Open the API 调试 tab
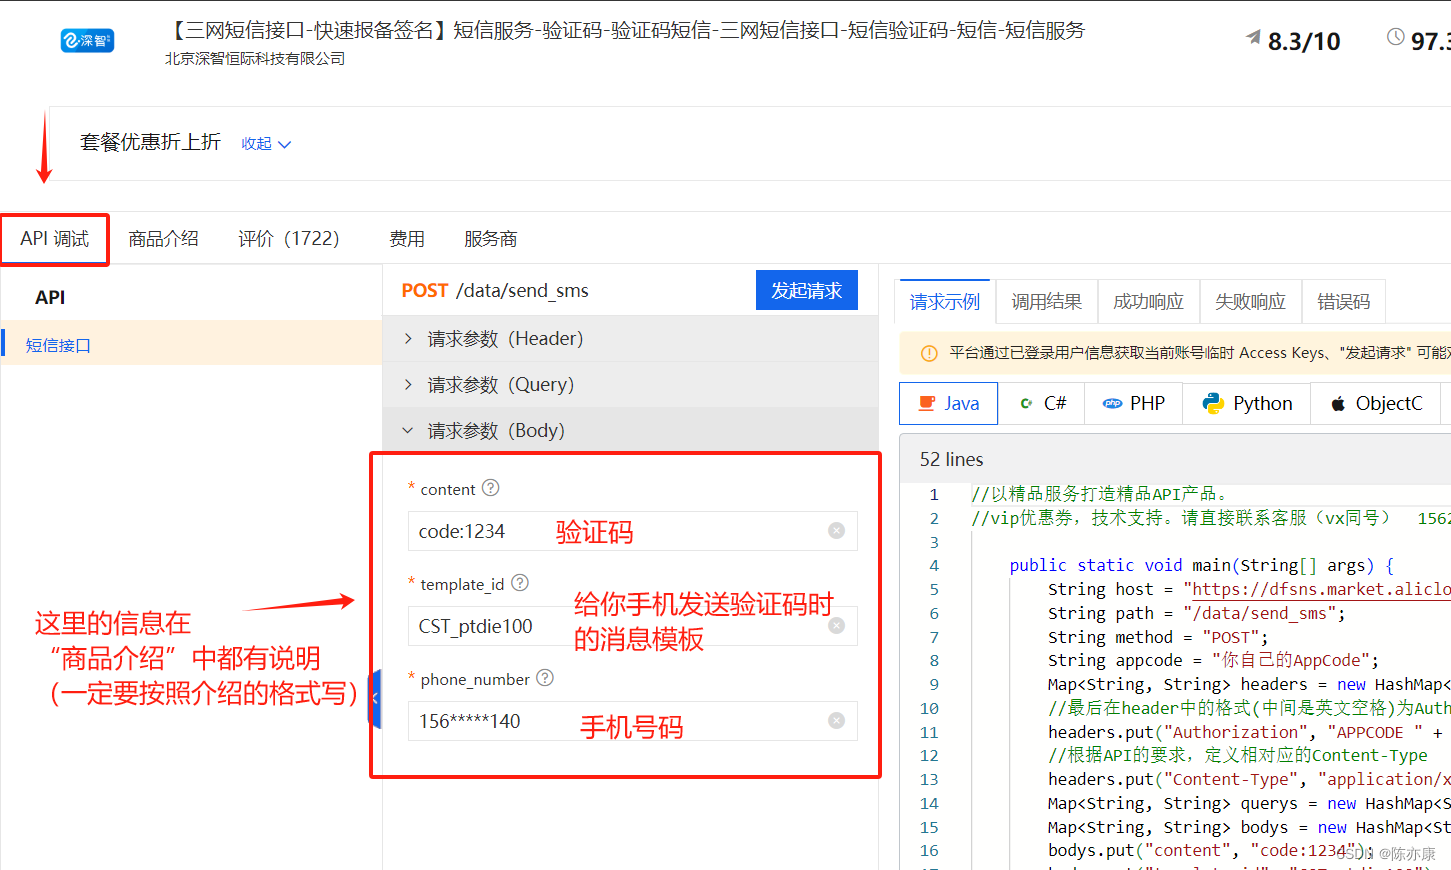1451x870 pixels. (55, 239)
